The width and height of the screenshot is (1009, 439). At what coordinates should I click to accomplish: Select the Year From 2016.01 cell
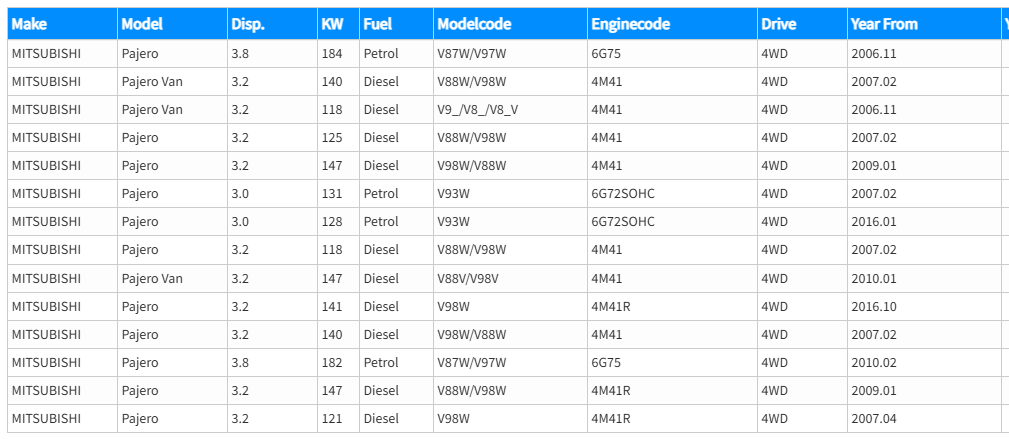pos(924,222)
